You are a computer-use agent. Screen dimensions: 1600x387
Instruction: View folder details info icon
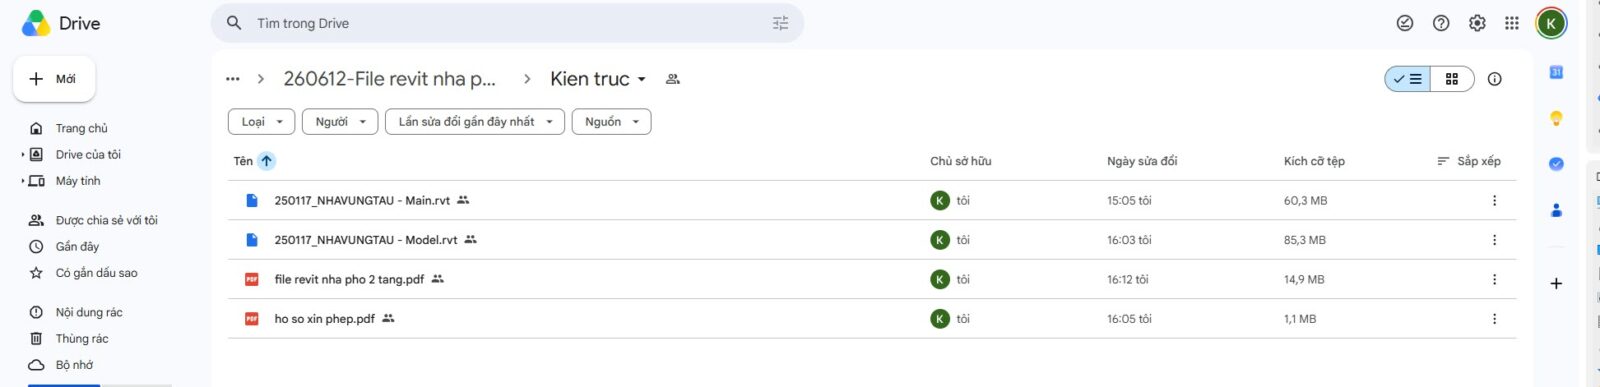pos(1495,79)
